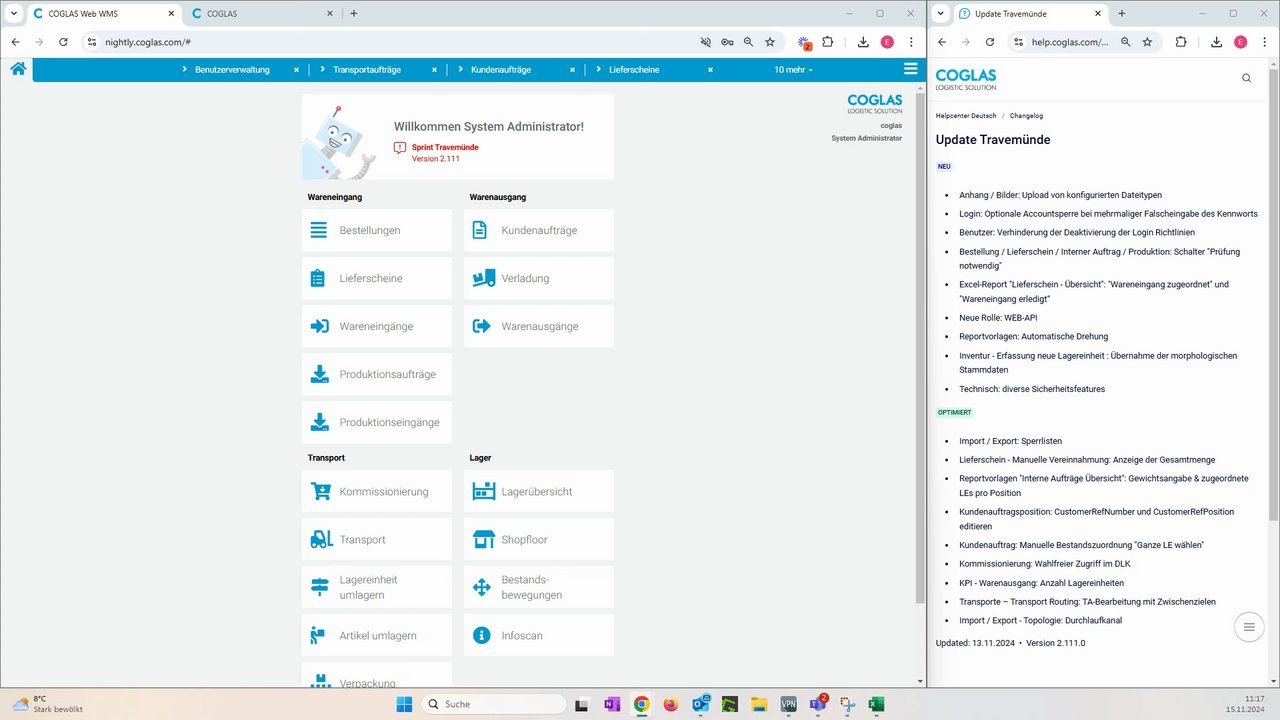Open Windows Start menu
The width and height of the screenshot is (1280, 720).
point(404,704)
